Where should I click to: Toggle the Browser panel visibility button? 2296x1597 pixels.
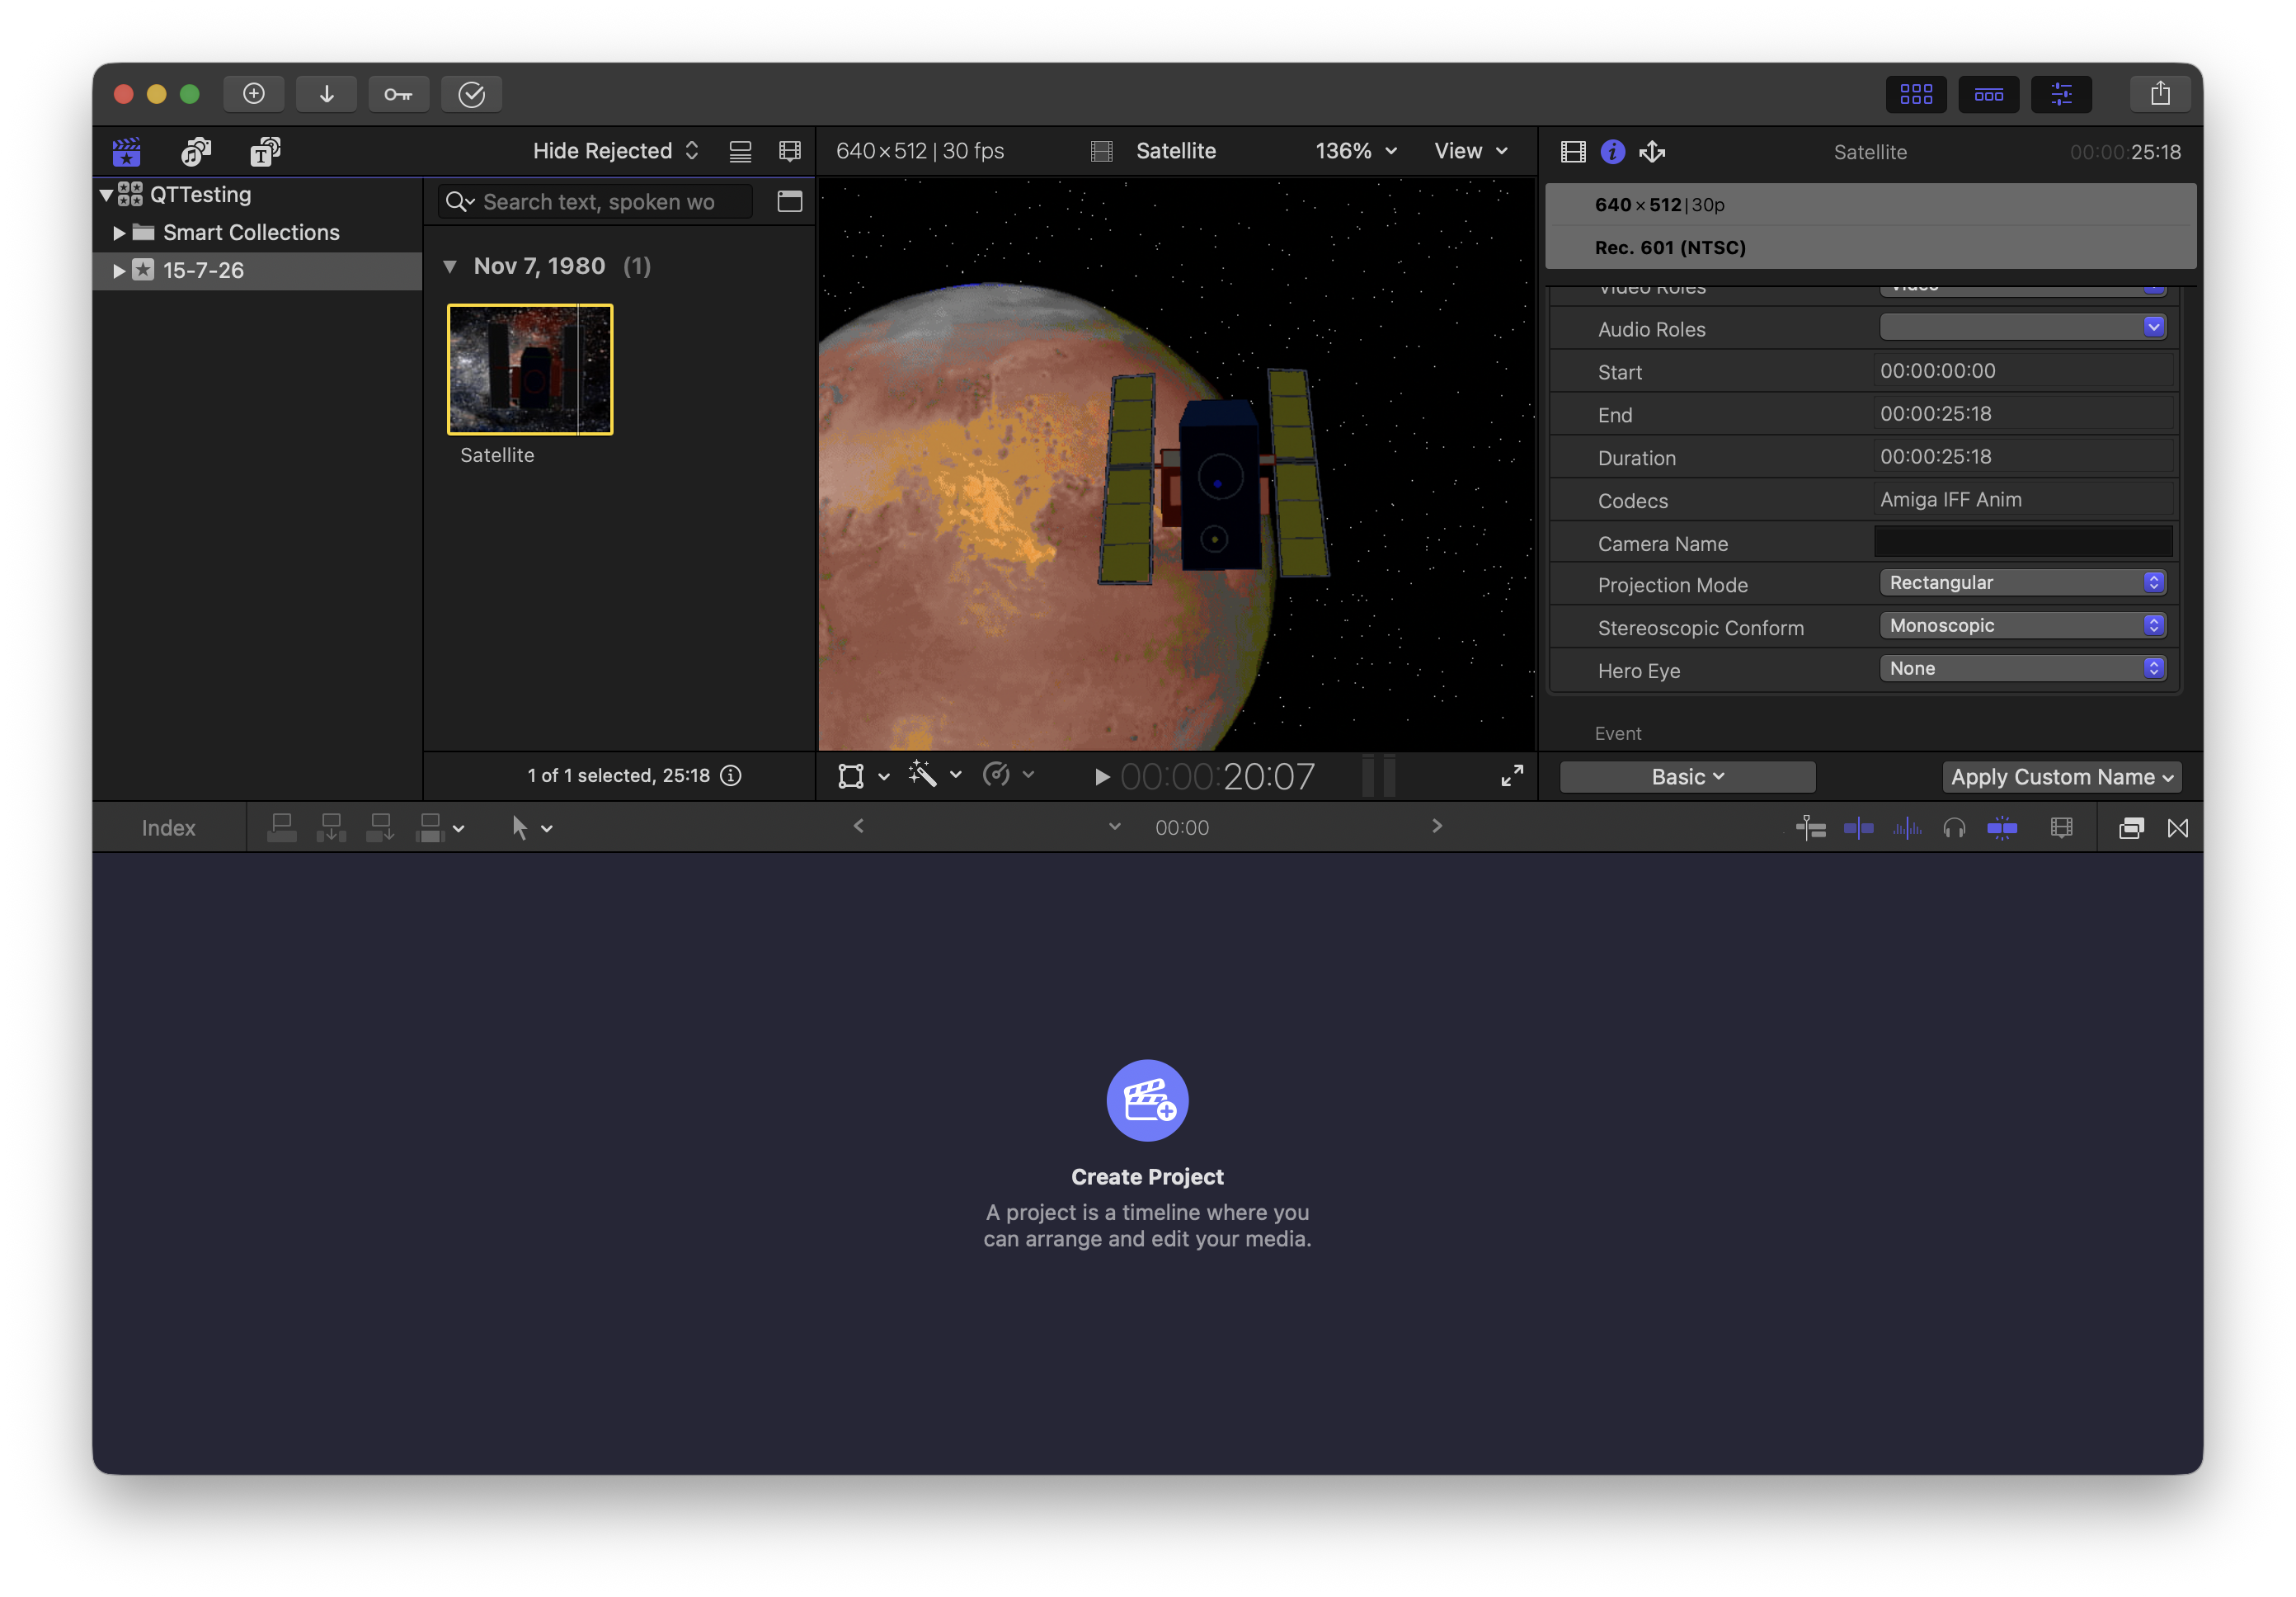click(1916, 94)
